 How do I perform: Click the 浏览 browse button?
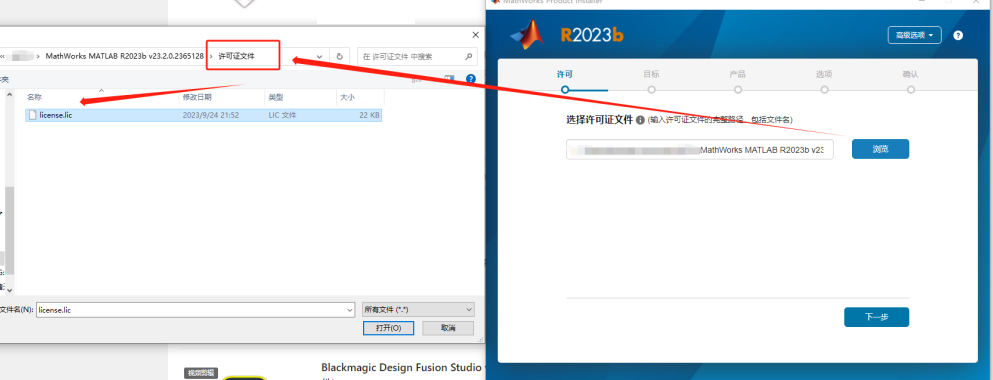coord(880,149)
